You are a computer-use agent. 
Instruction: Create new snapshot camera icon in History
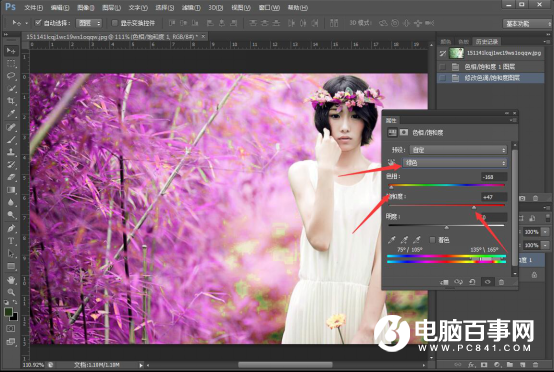coord(522,198)
